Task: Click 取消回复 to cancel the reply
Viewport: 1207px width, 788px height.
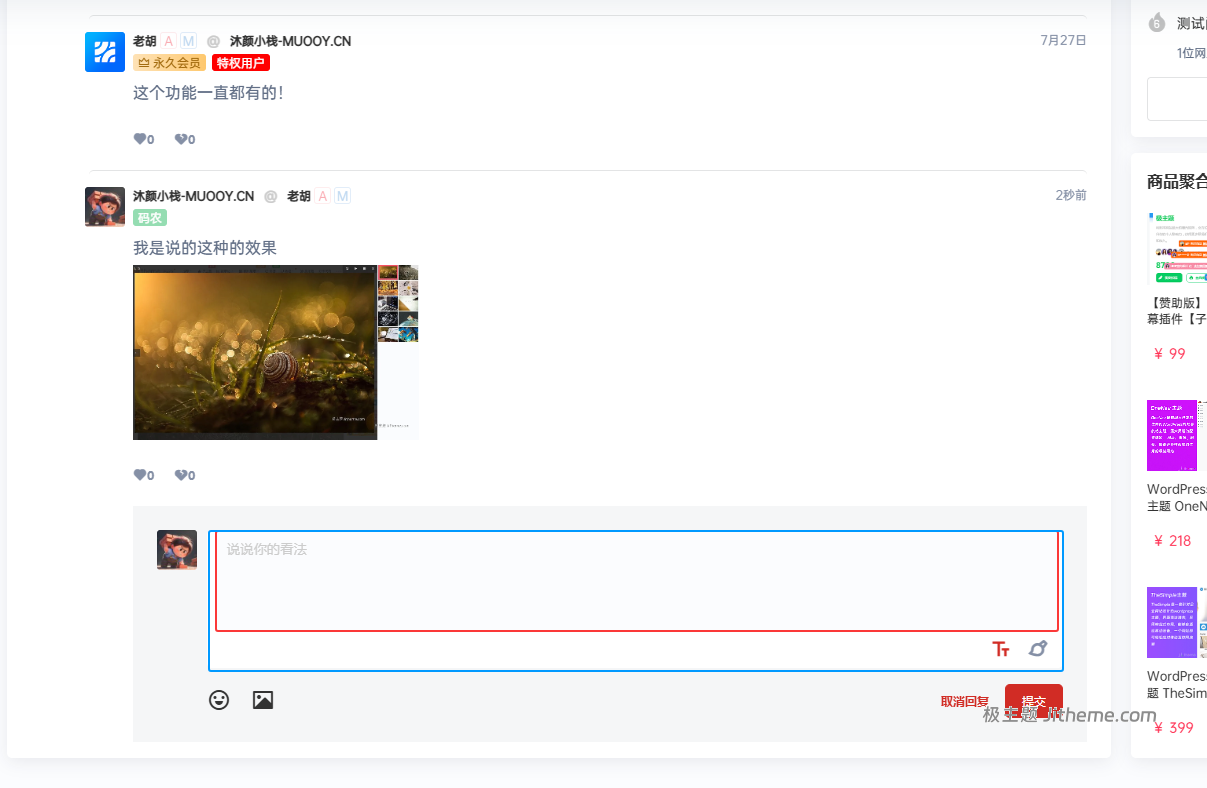Action: coord(965,702)
